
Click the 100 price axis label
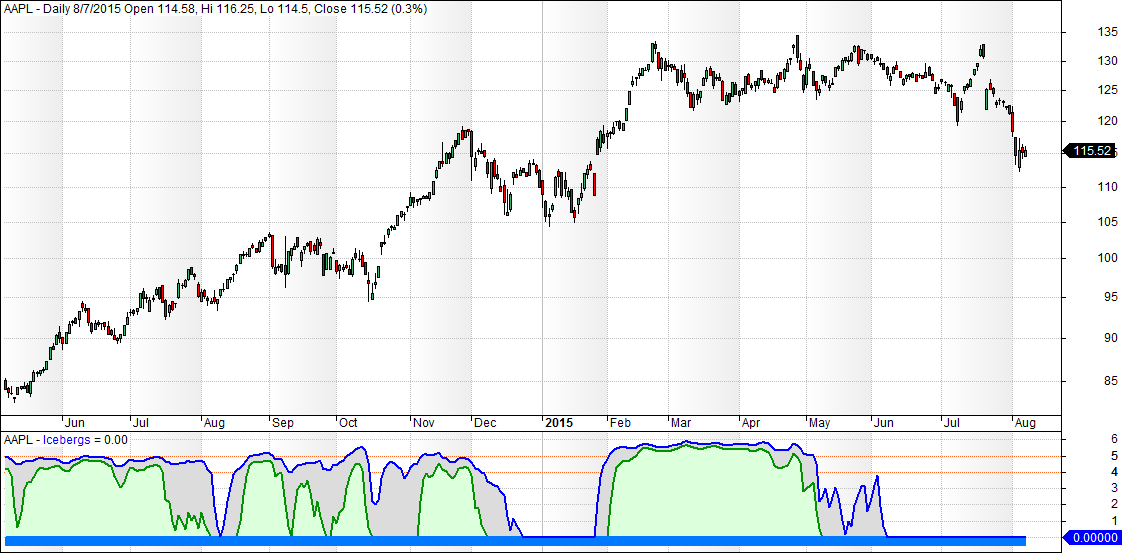(1080, 258)
